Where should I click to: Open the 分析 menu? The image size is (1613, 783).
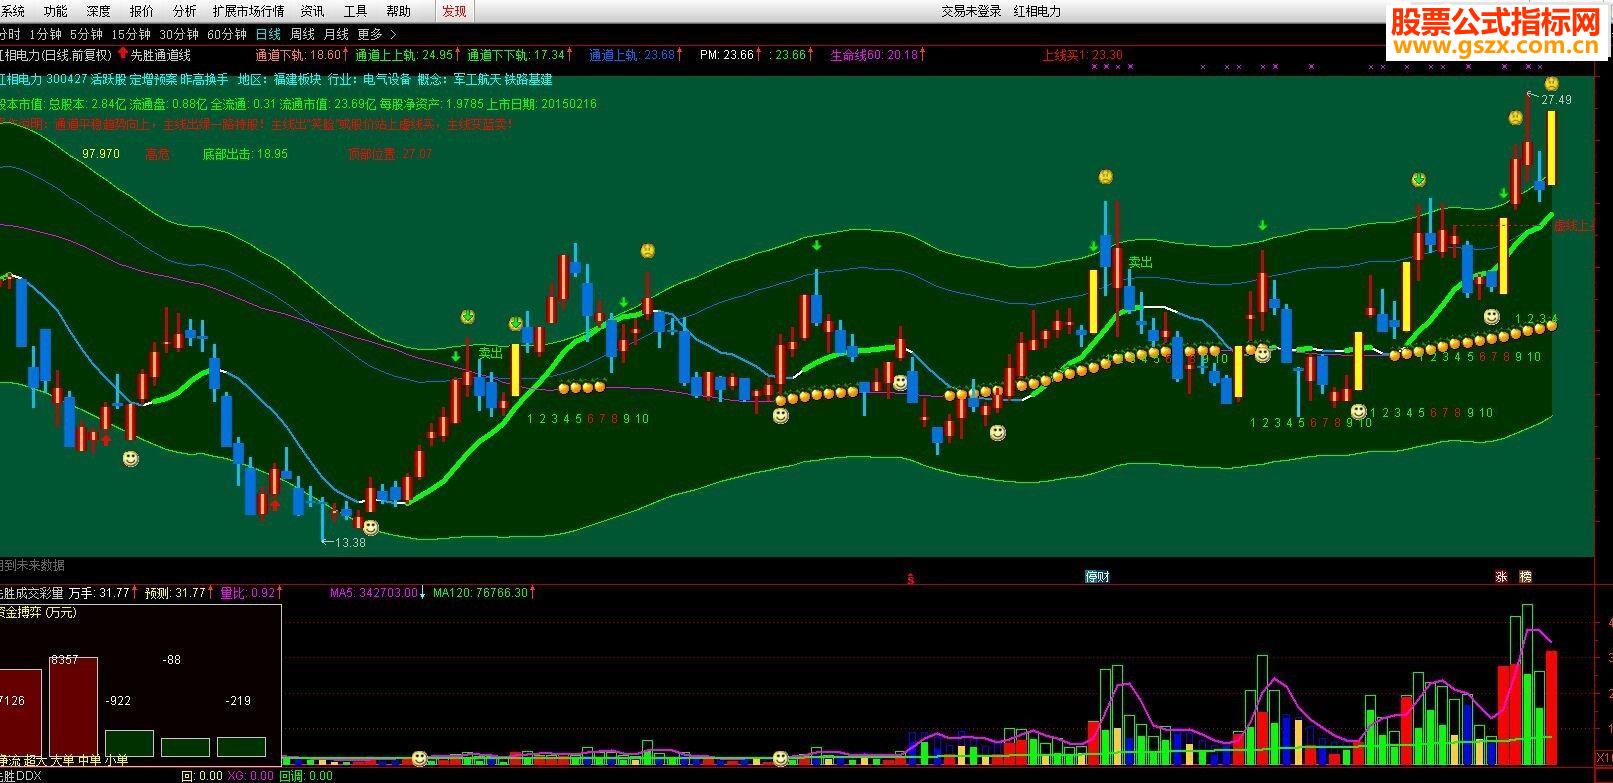pos(184,11)
